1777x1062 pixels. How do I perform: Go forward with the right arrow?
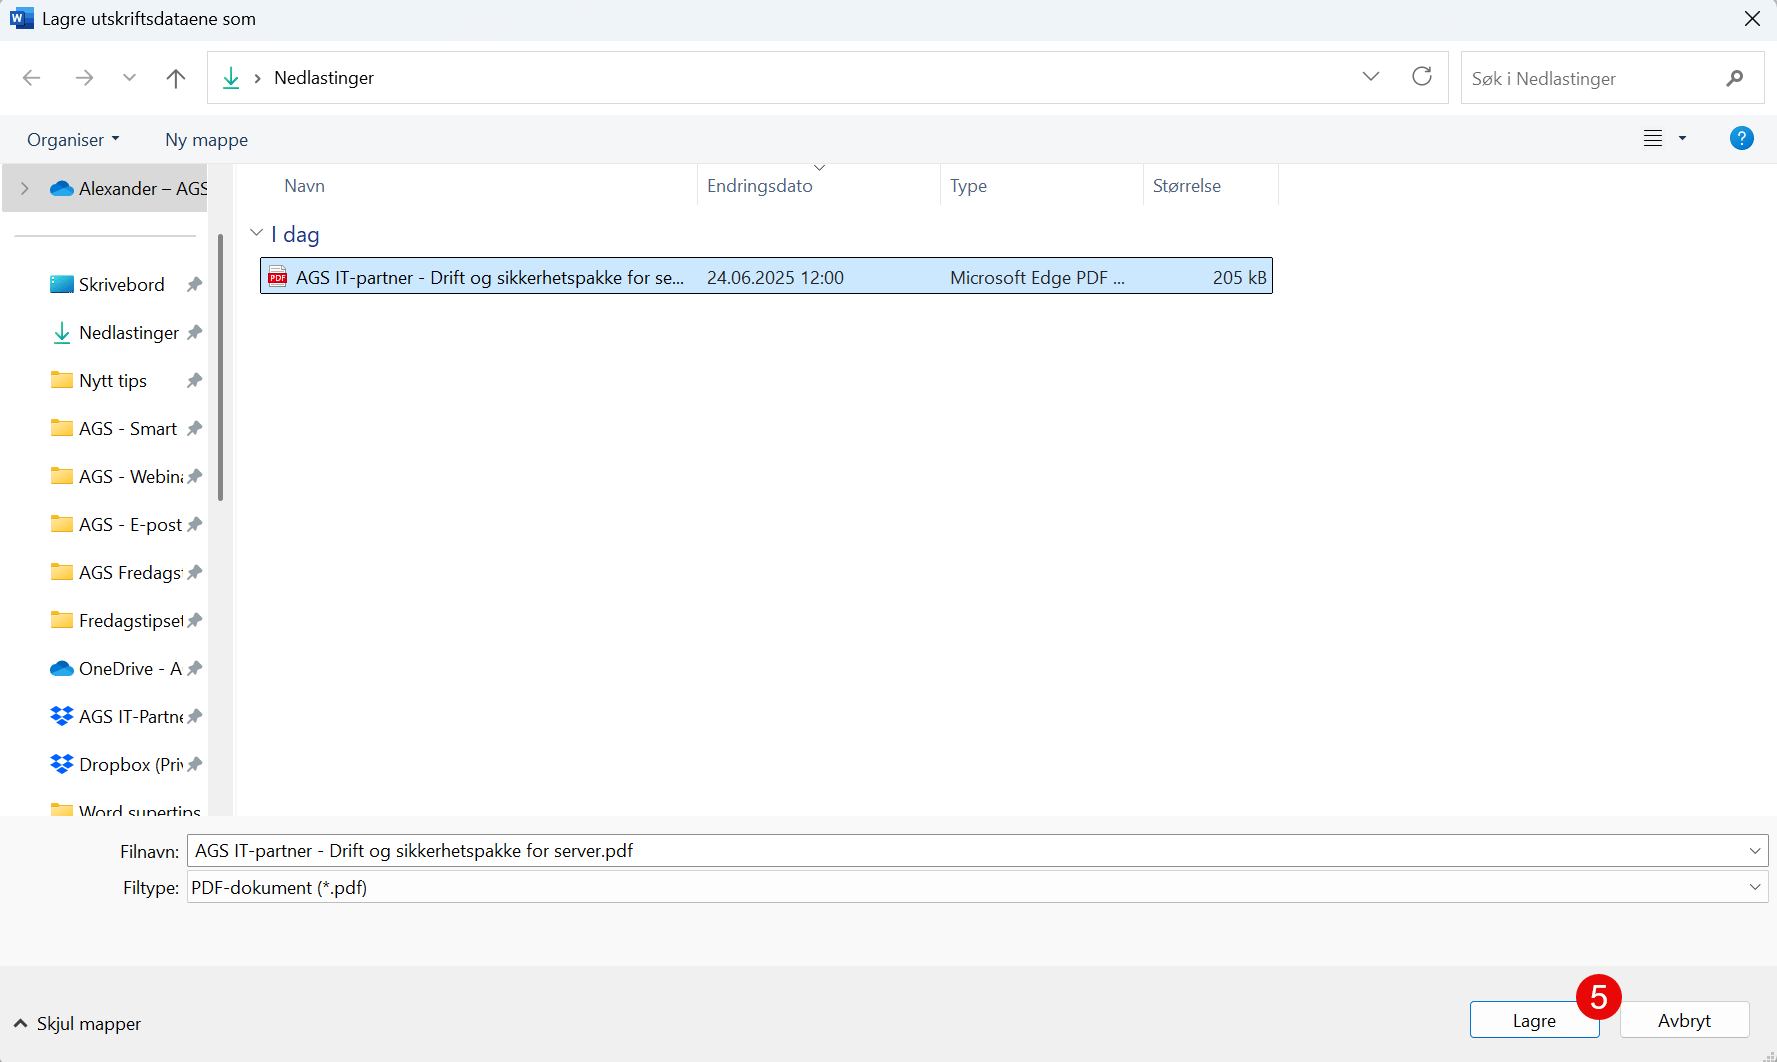85,78
